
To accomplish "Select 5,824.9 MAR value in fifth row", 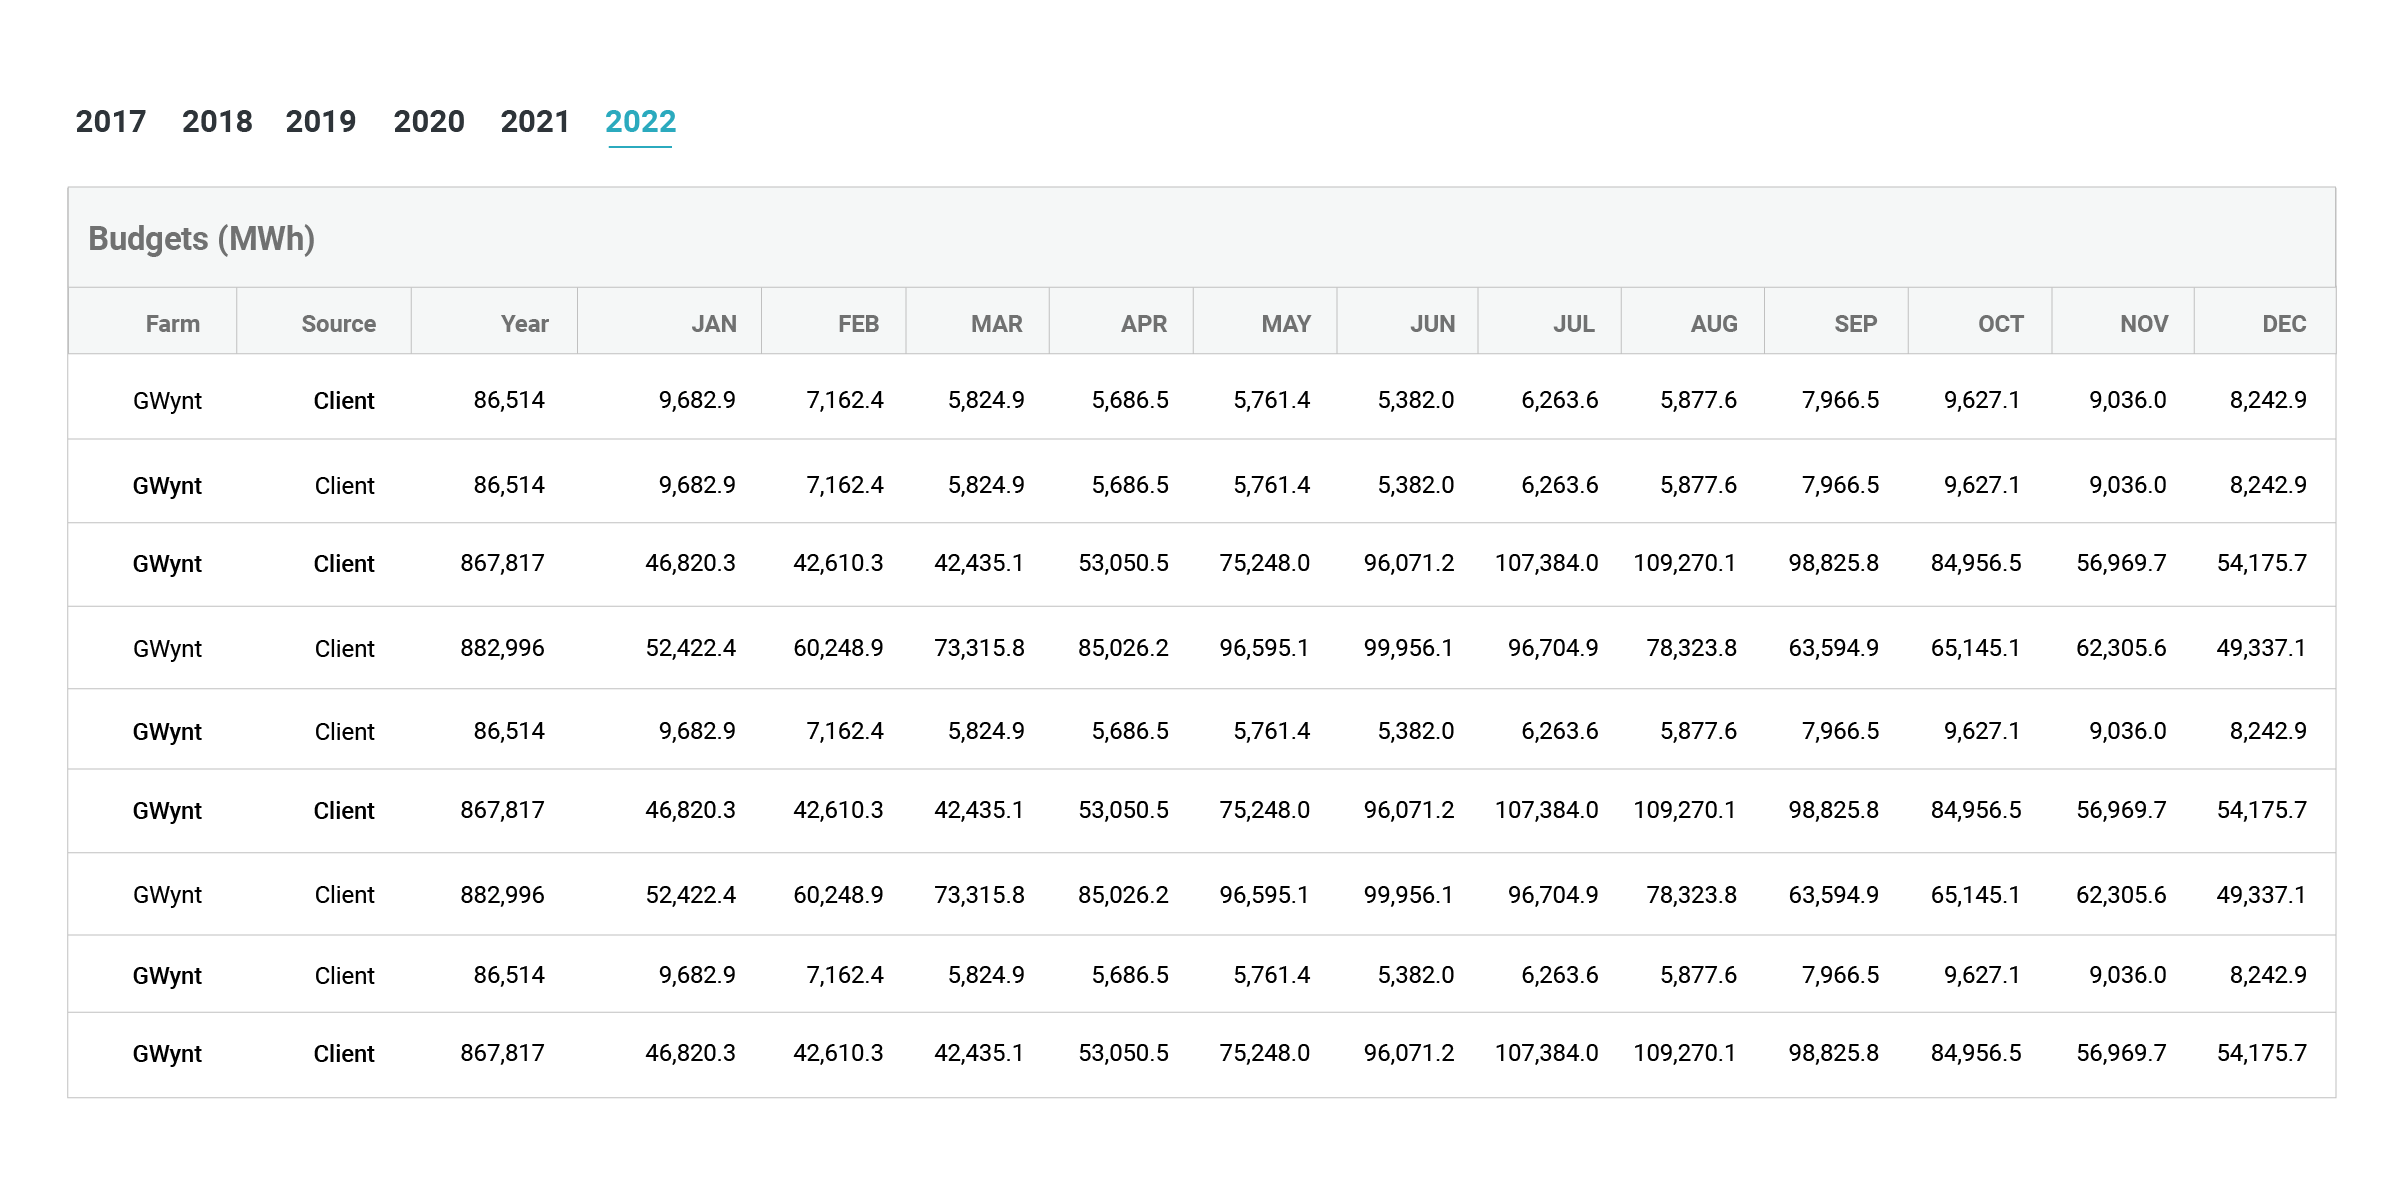I will tap(986, 731).
